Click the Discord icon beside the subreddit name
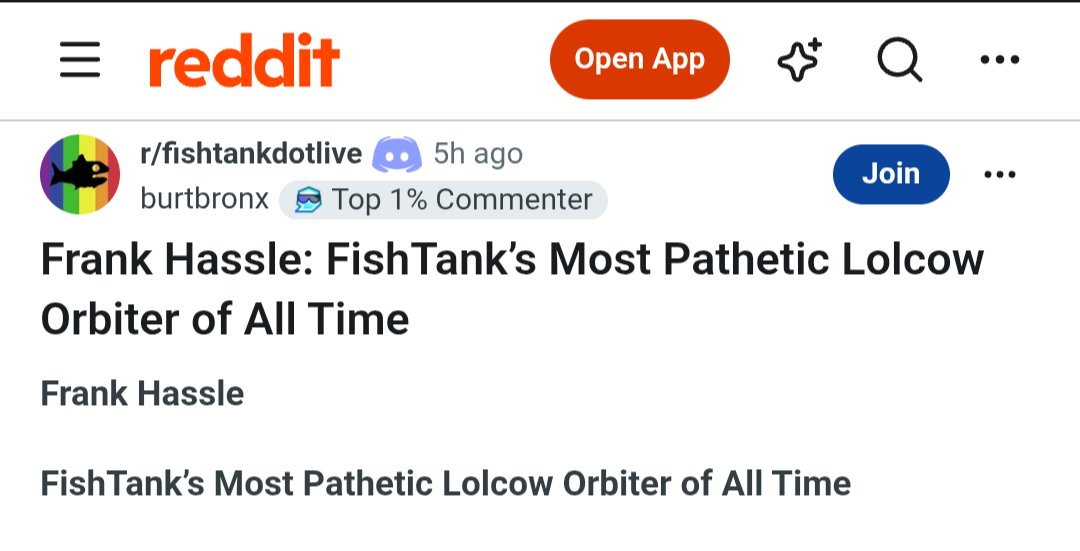 (x=397, y=154)
